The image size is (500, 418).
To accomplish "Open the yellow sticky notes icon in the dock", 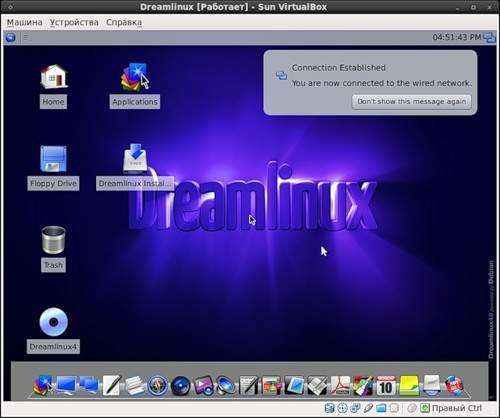I will click(409, 386).
